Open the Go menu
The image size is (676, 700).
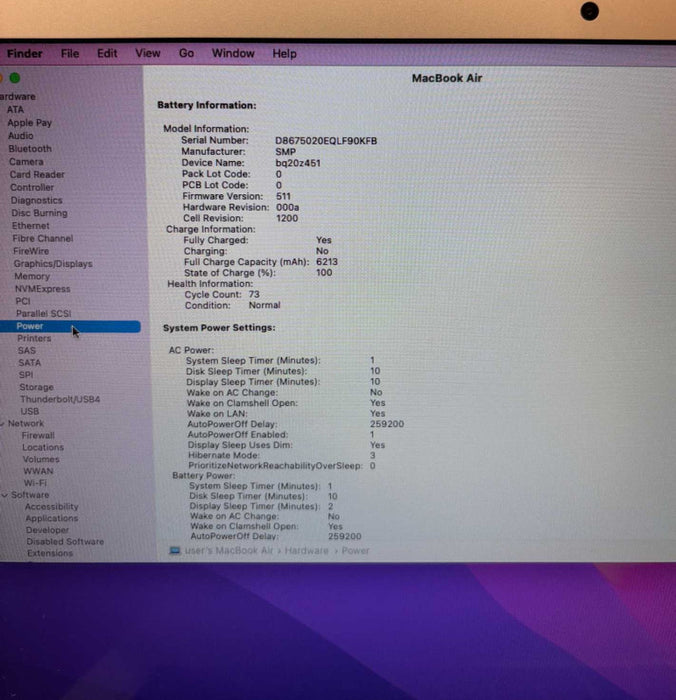coord(186,54)
